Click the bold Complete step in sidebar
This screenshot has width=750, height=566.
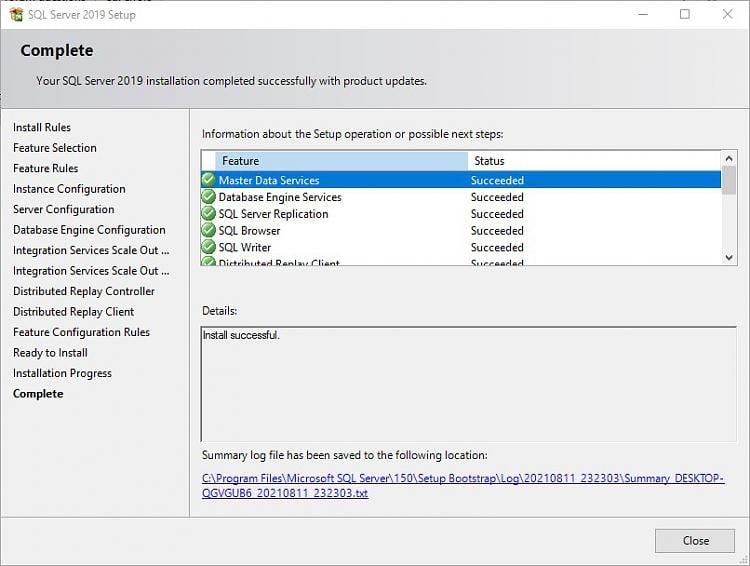point(38,394)
